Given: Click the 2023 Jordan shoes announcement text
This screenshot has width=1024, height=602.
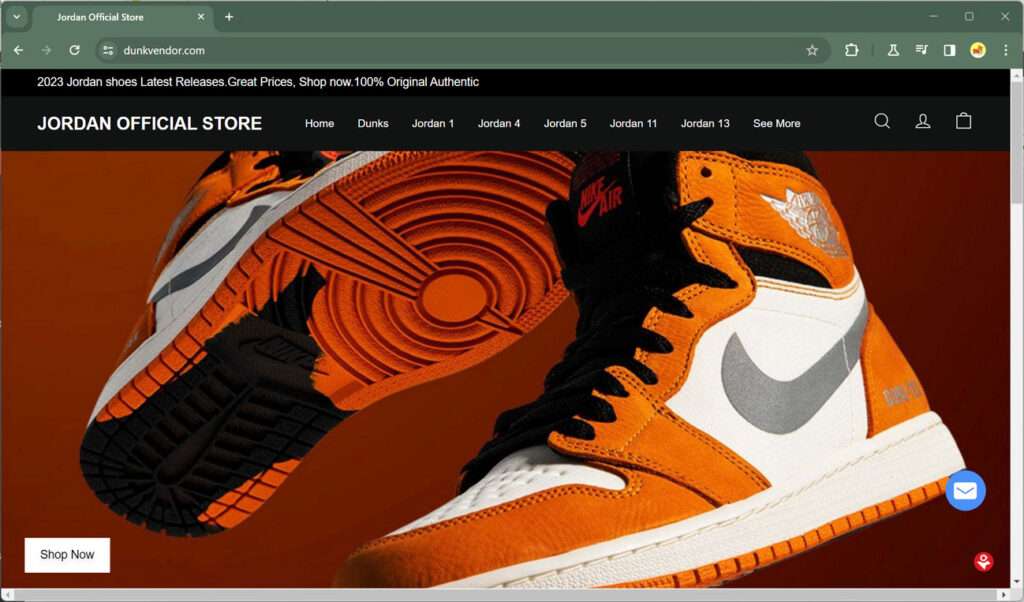Looking at the screenshot, I should (x=258, y=82).
